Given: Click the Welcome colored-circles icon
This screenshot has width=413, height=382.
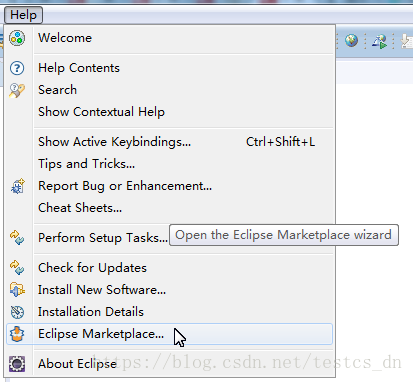Looking at the screenshot, I should (17, 38).
